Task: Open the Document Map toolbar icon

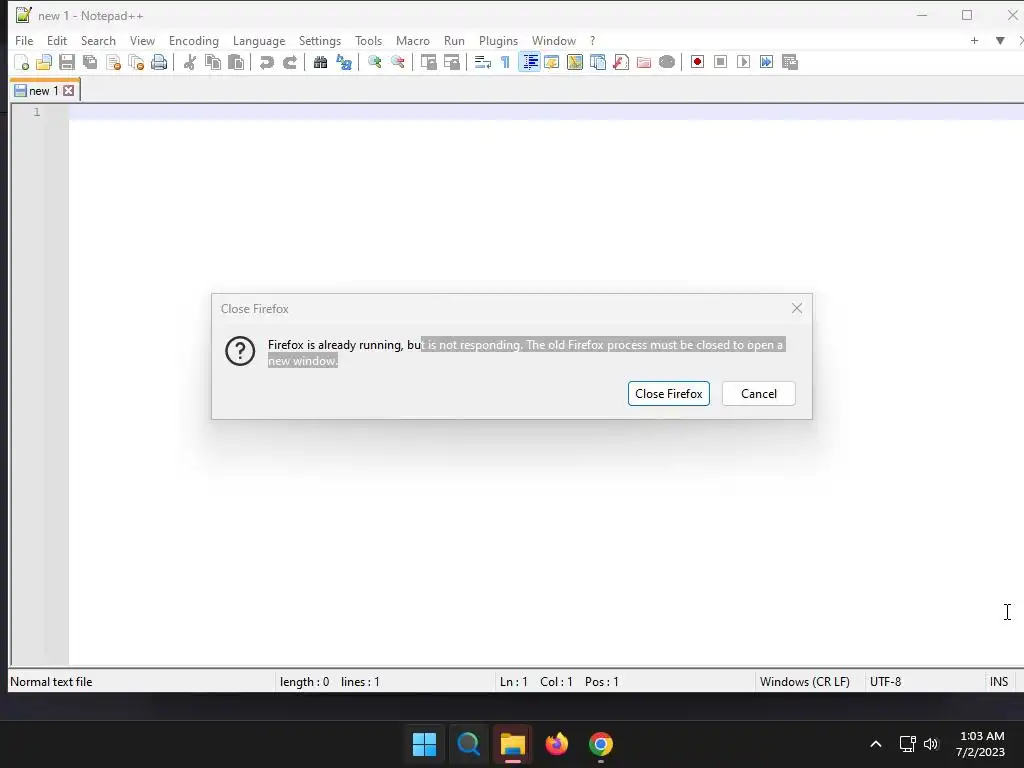Action: coord(575,62)
